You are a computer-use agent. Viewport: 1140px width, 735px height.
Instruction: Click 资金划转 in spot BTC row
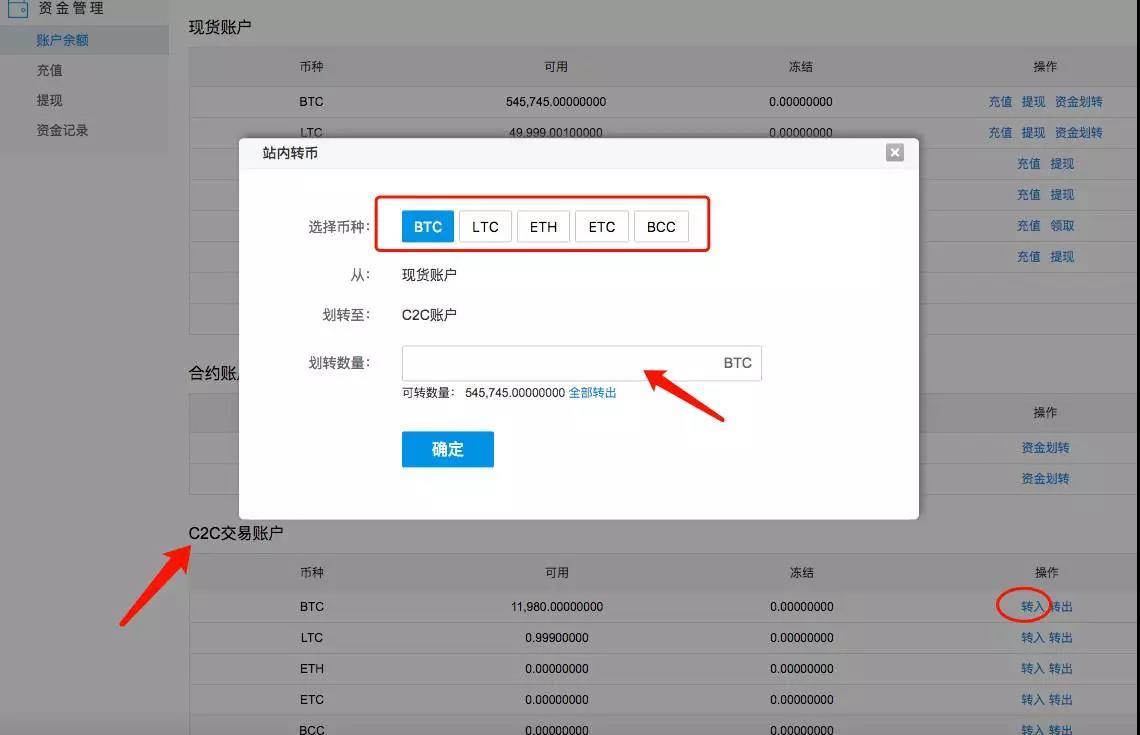pos(1078,102)
